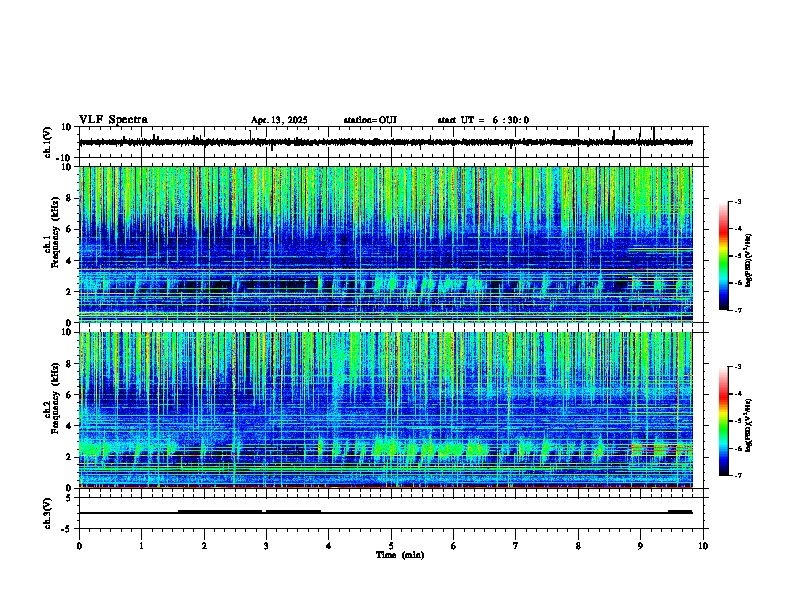This screenshot has width=792, height=612.
Task: Click the ch.2 spectrogram colorbar
Action: coord(723,421)
